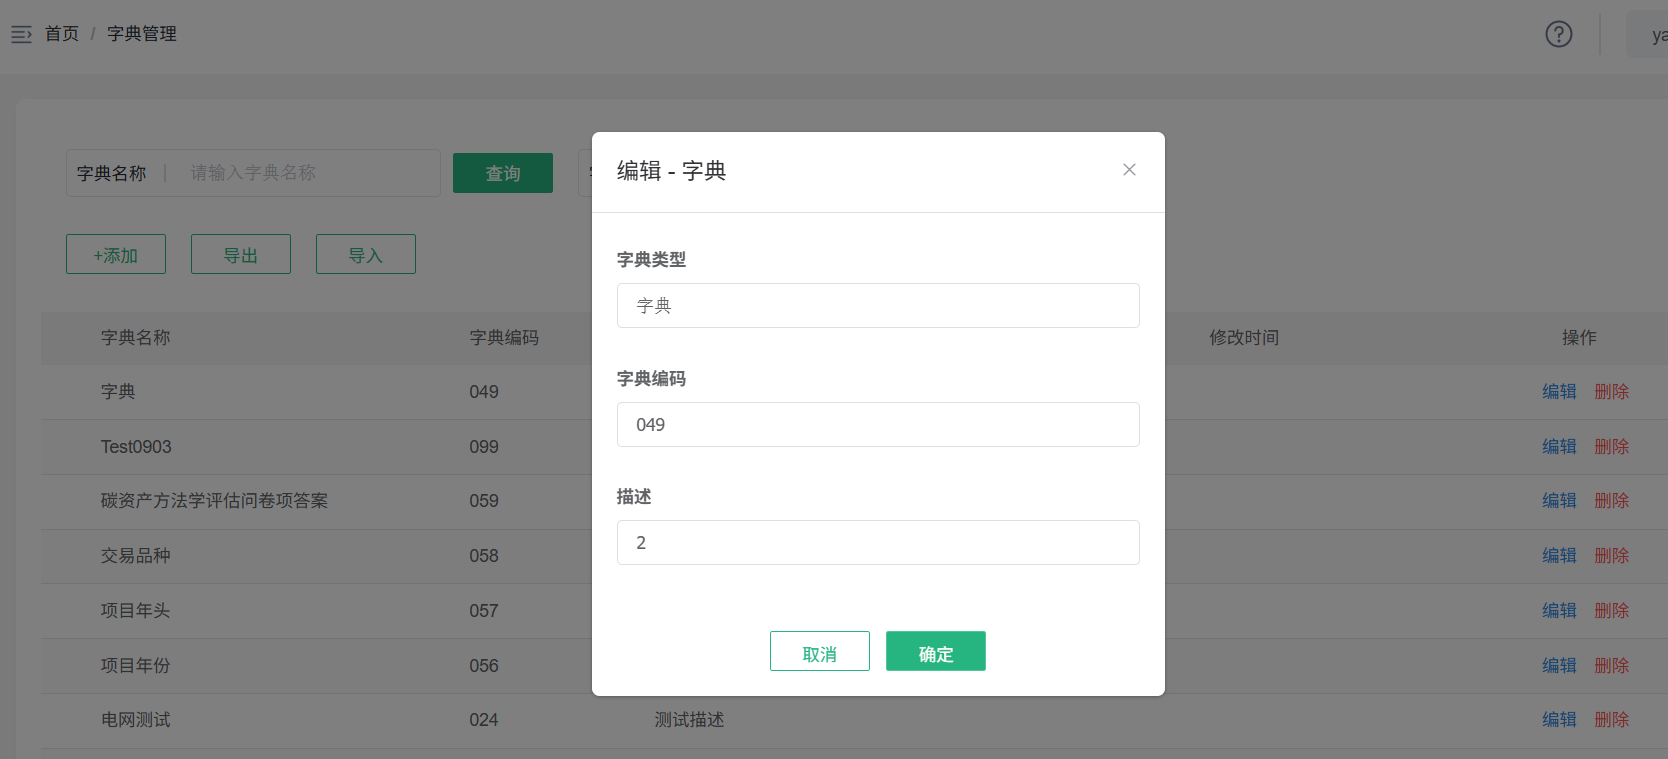
Task: Click the +添加 button
Action: (x=116, y=254)
